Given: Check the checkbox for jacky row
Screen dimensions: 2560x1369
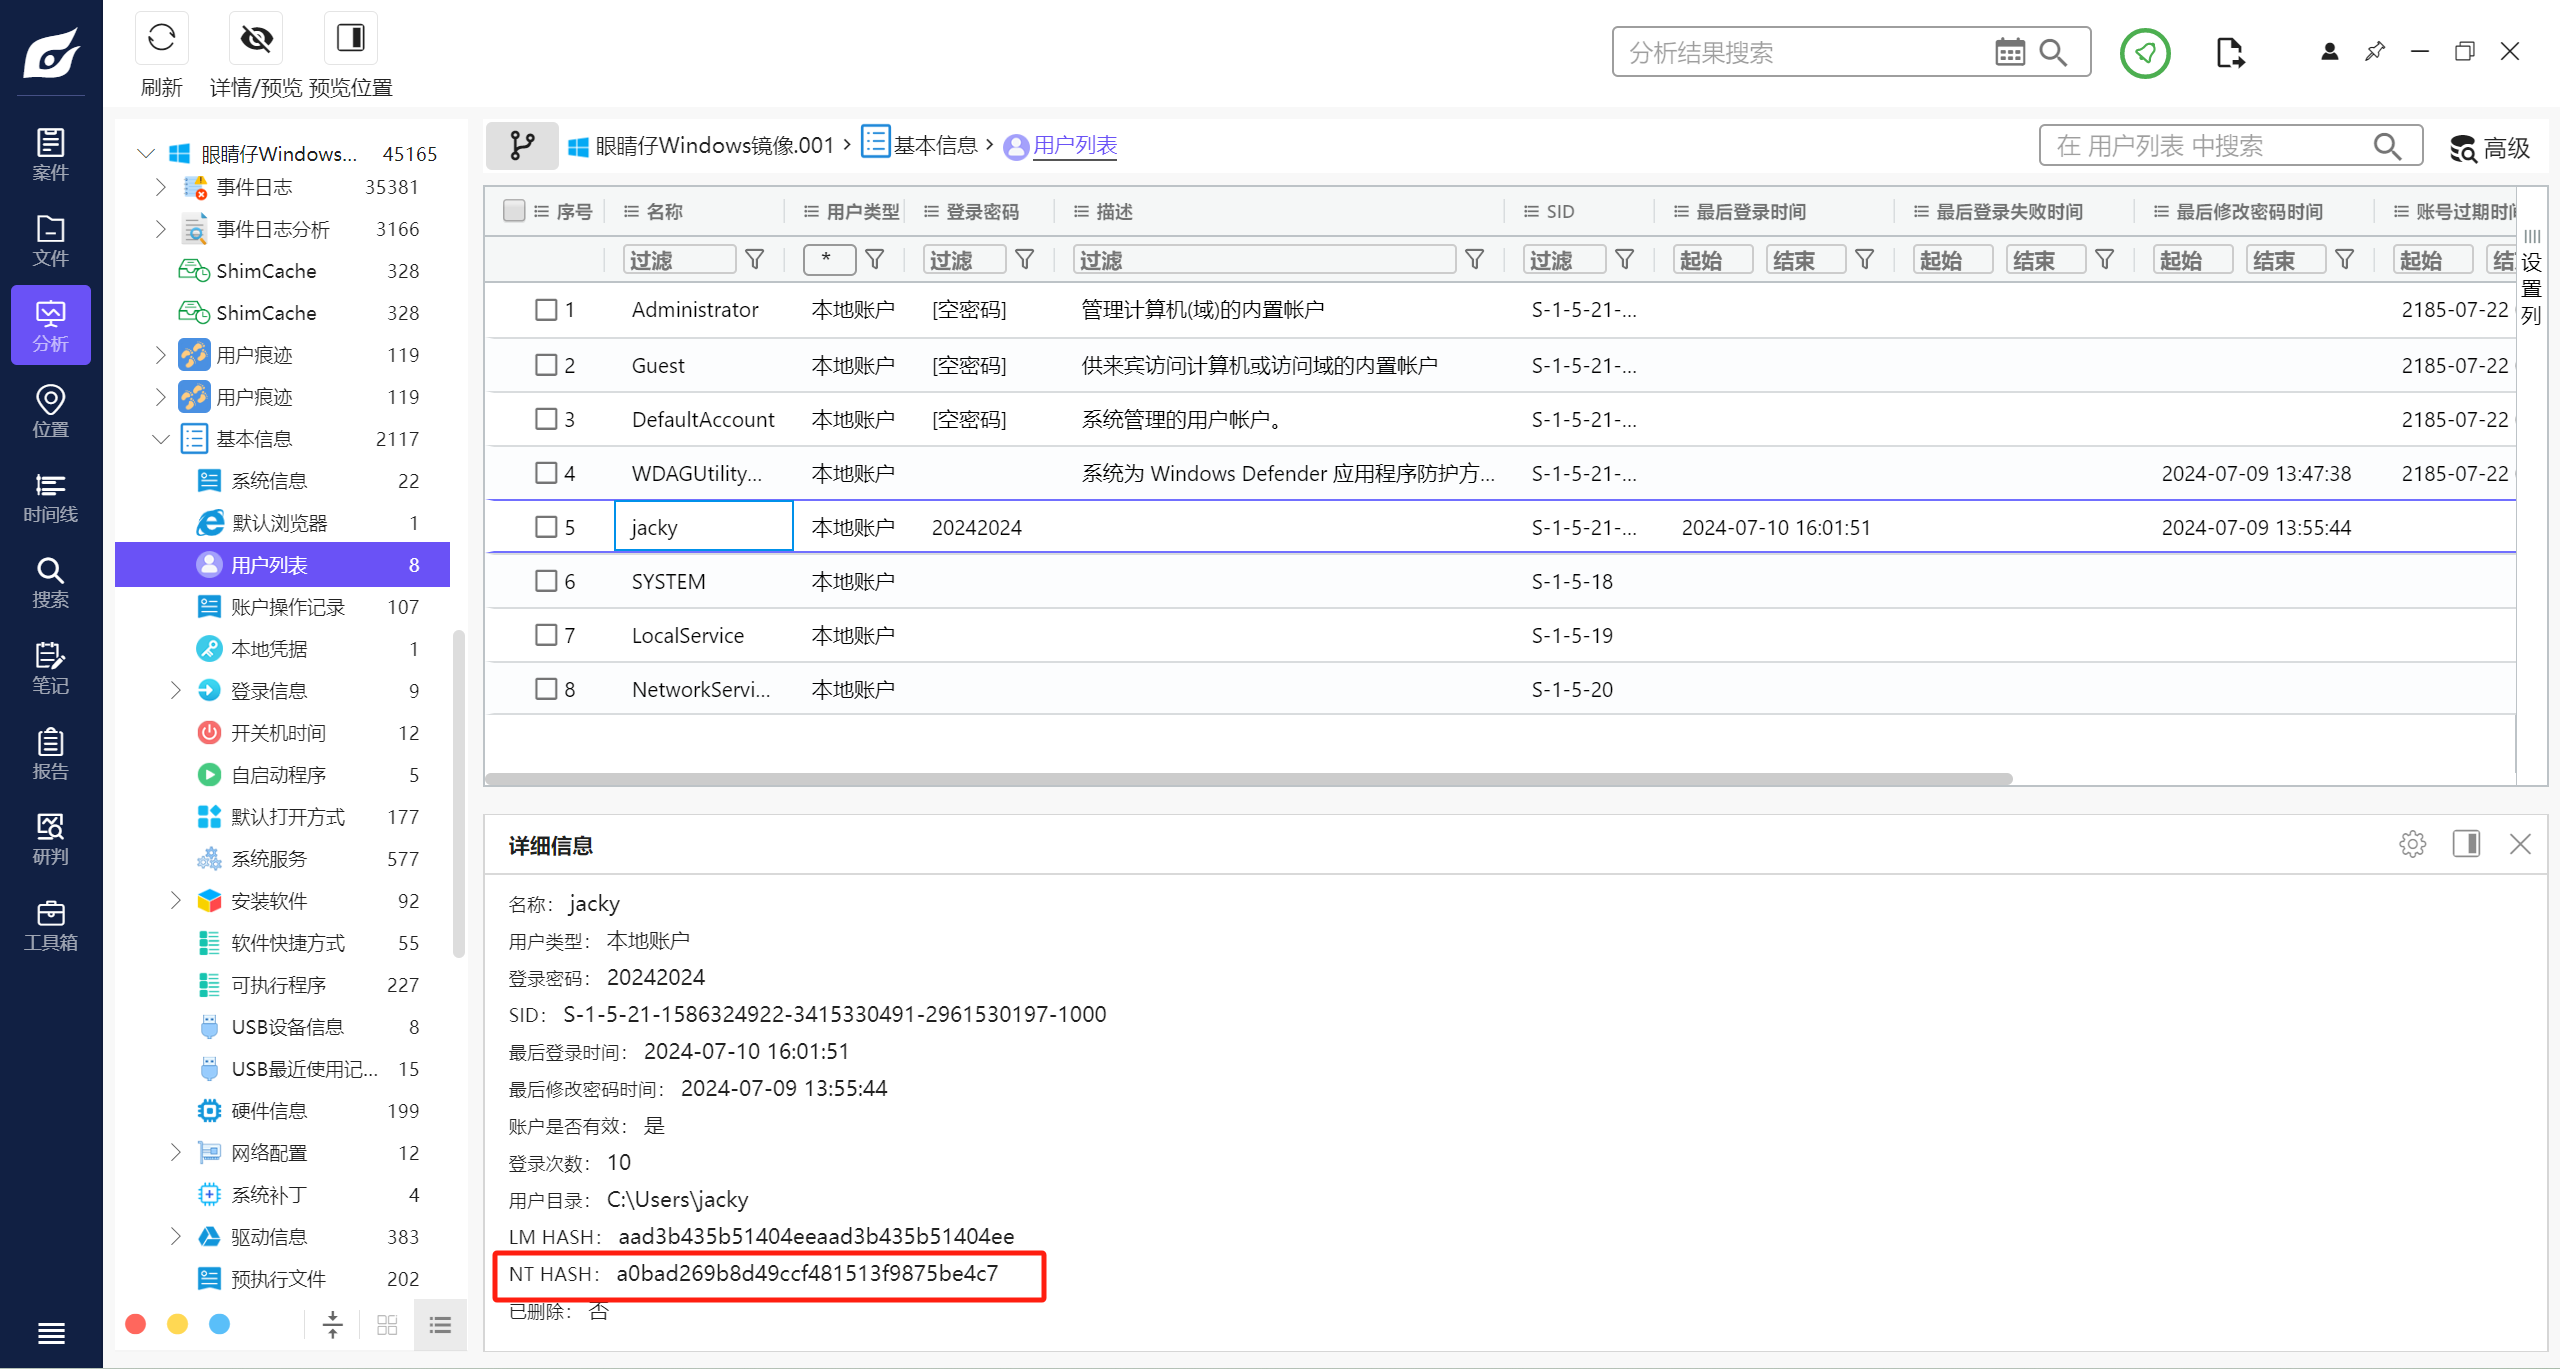Looking at the screenshot, I should [x=546, y=527].
